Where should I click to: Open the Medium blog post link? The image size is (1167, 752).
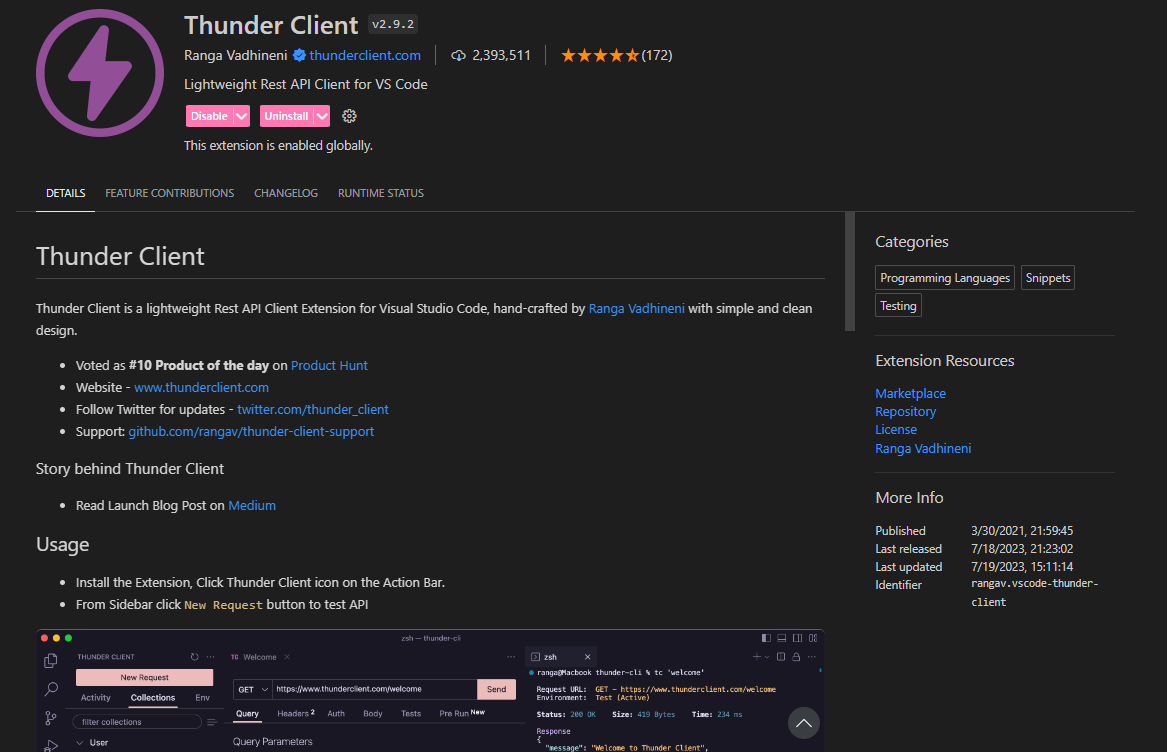[252, 506]
